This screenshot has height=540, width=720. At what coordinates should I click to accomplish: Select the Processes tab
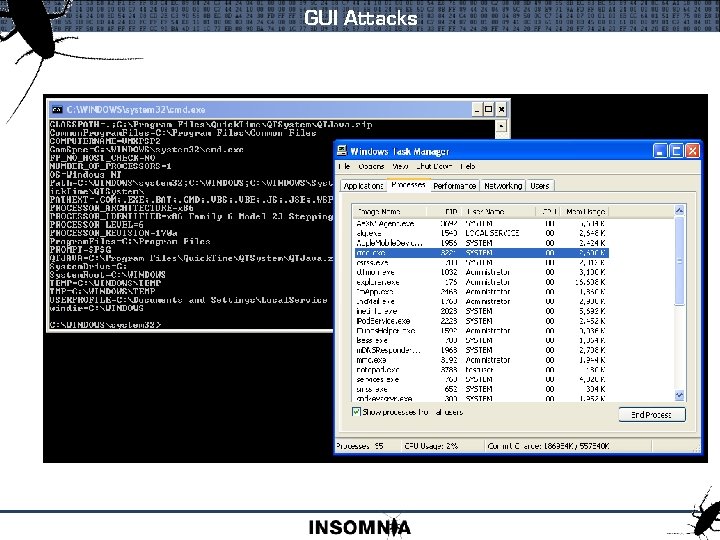408,185
